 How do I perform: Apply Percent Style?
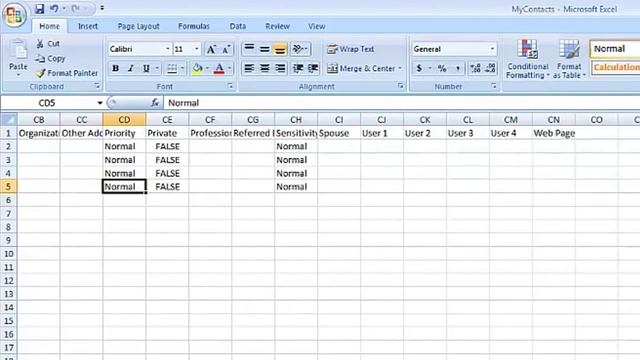[442, 68]
